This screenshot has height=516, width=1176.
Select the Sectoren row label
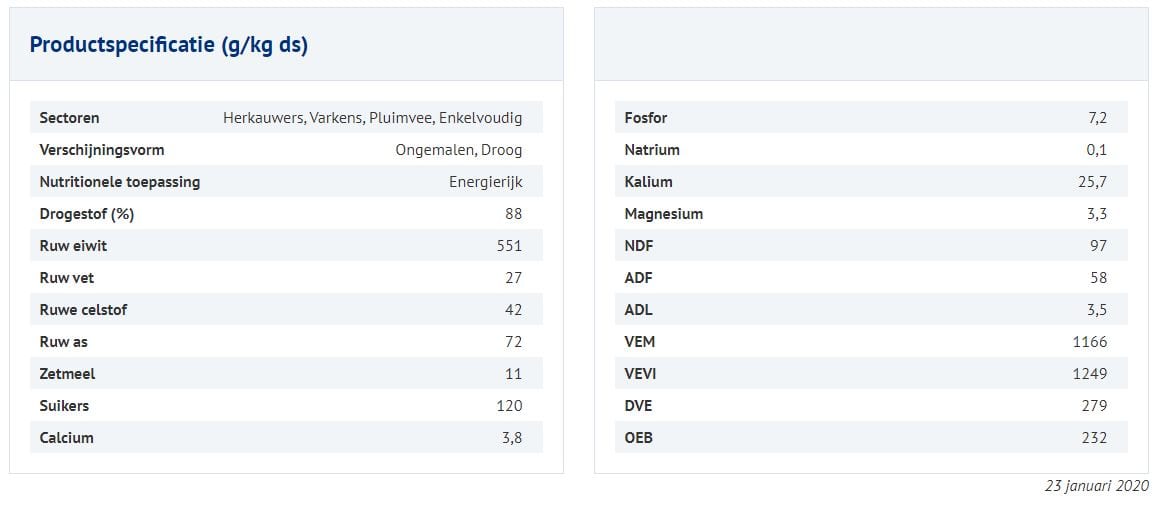tap(69, 118)
